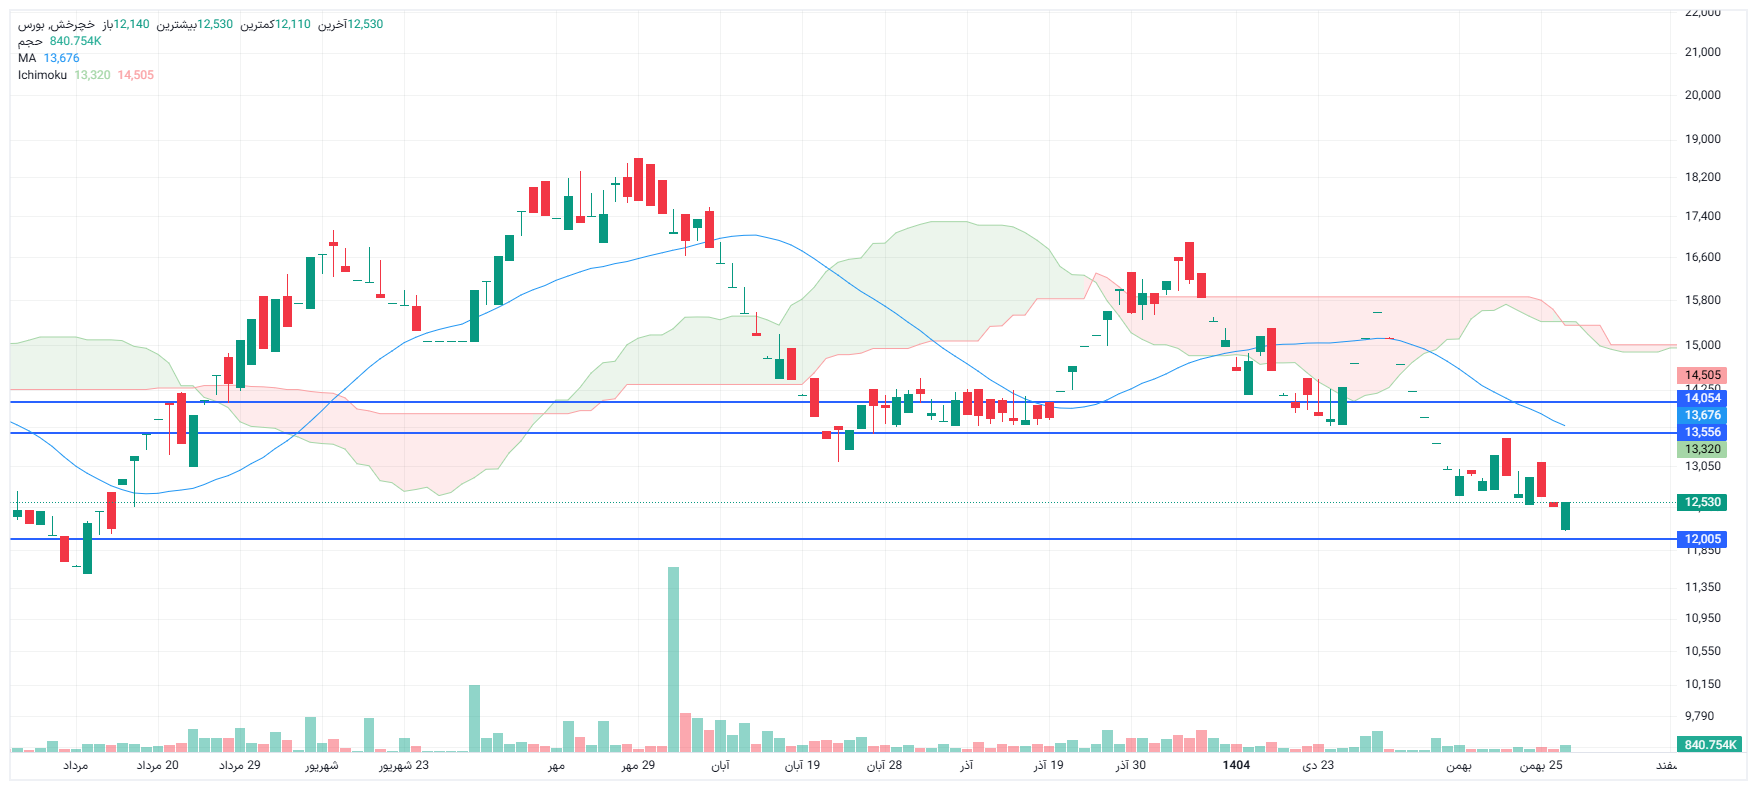Select the MA indicator legend label

tap(27, 58)
